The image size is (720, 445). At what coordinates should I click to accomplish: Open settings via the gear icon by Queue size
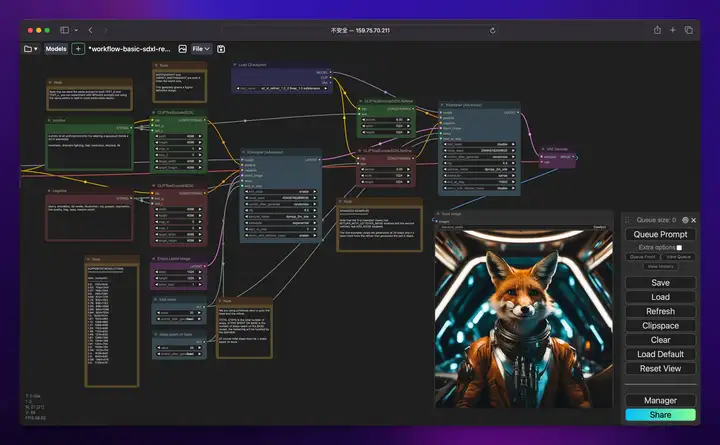[685, 220]
